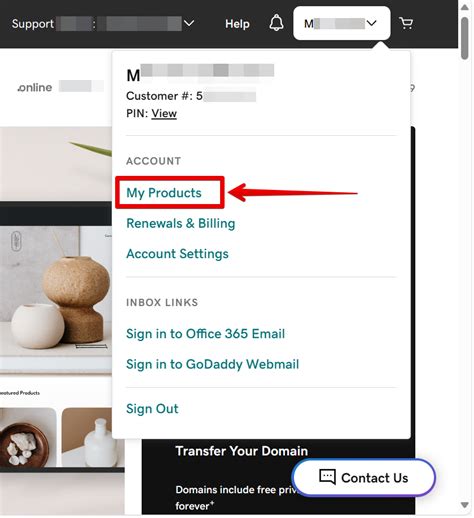Open the Help menu
Screen dimensions: 474x518
[237, 24]
